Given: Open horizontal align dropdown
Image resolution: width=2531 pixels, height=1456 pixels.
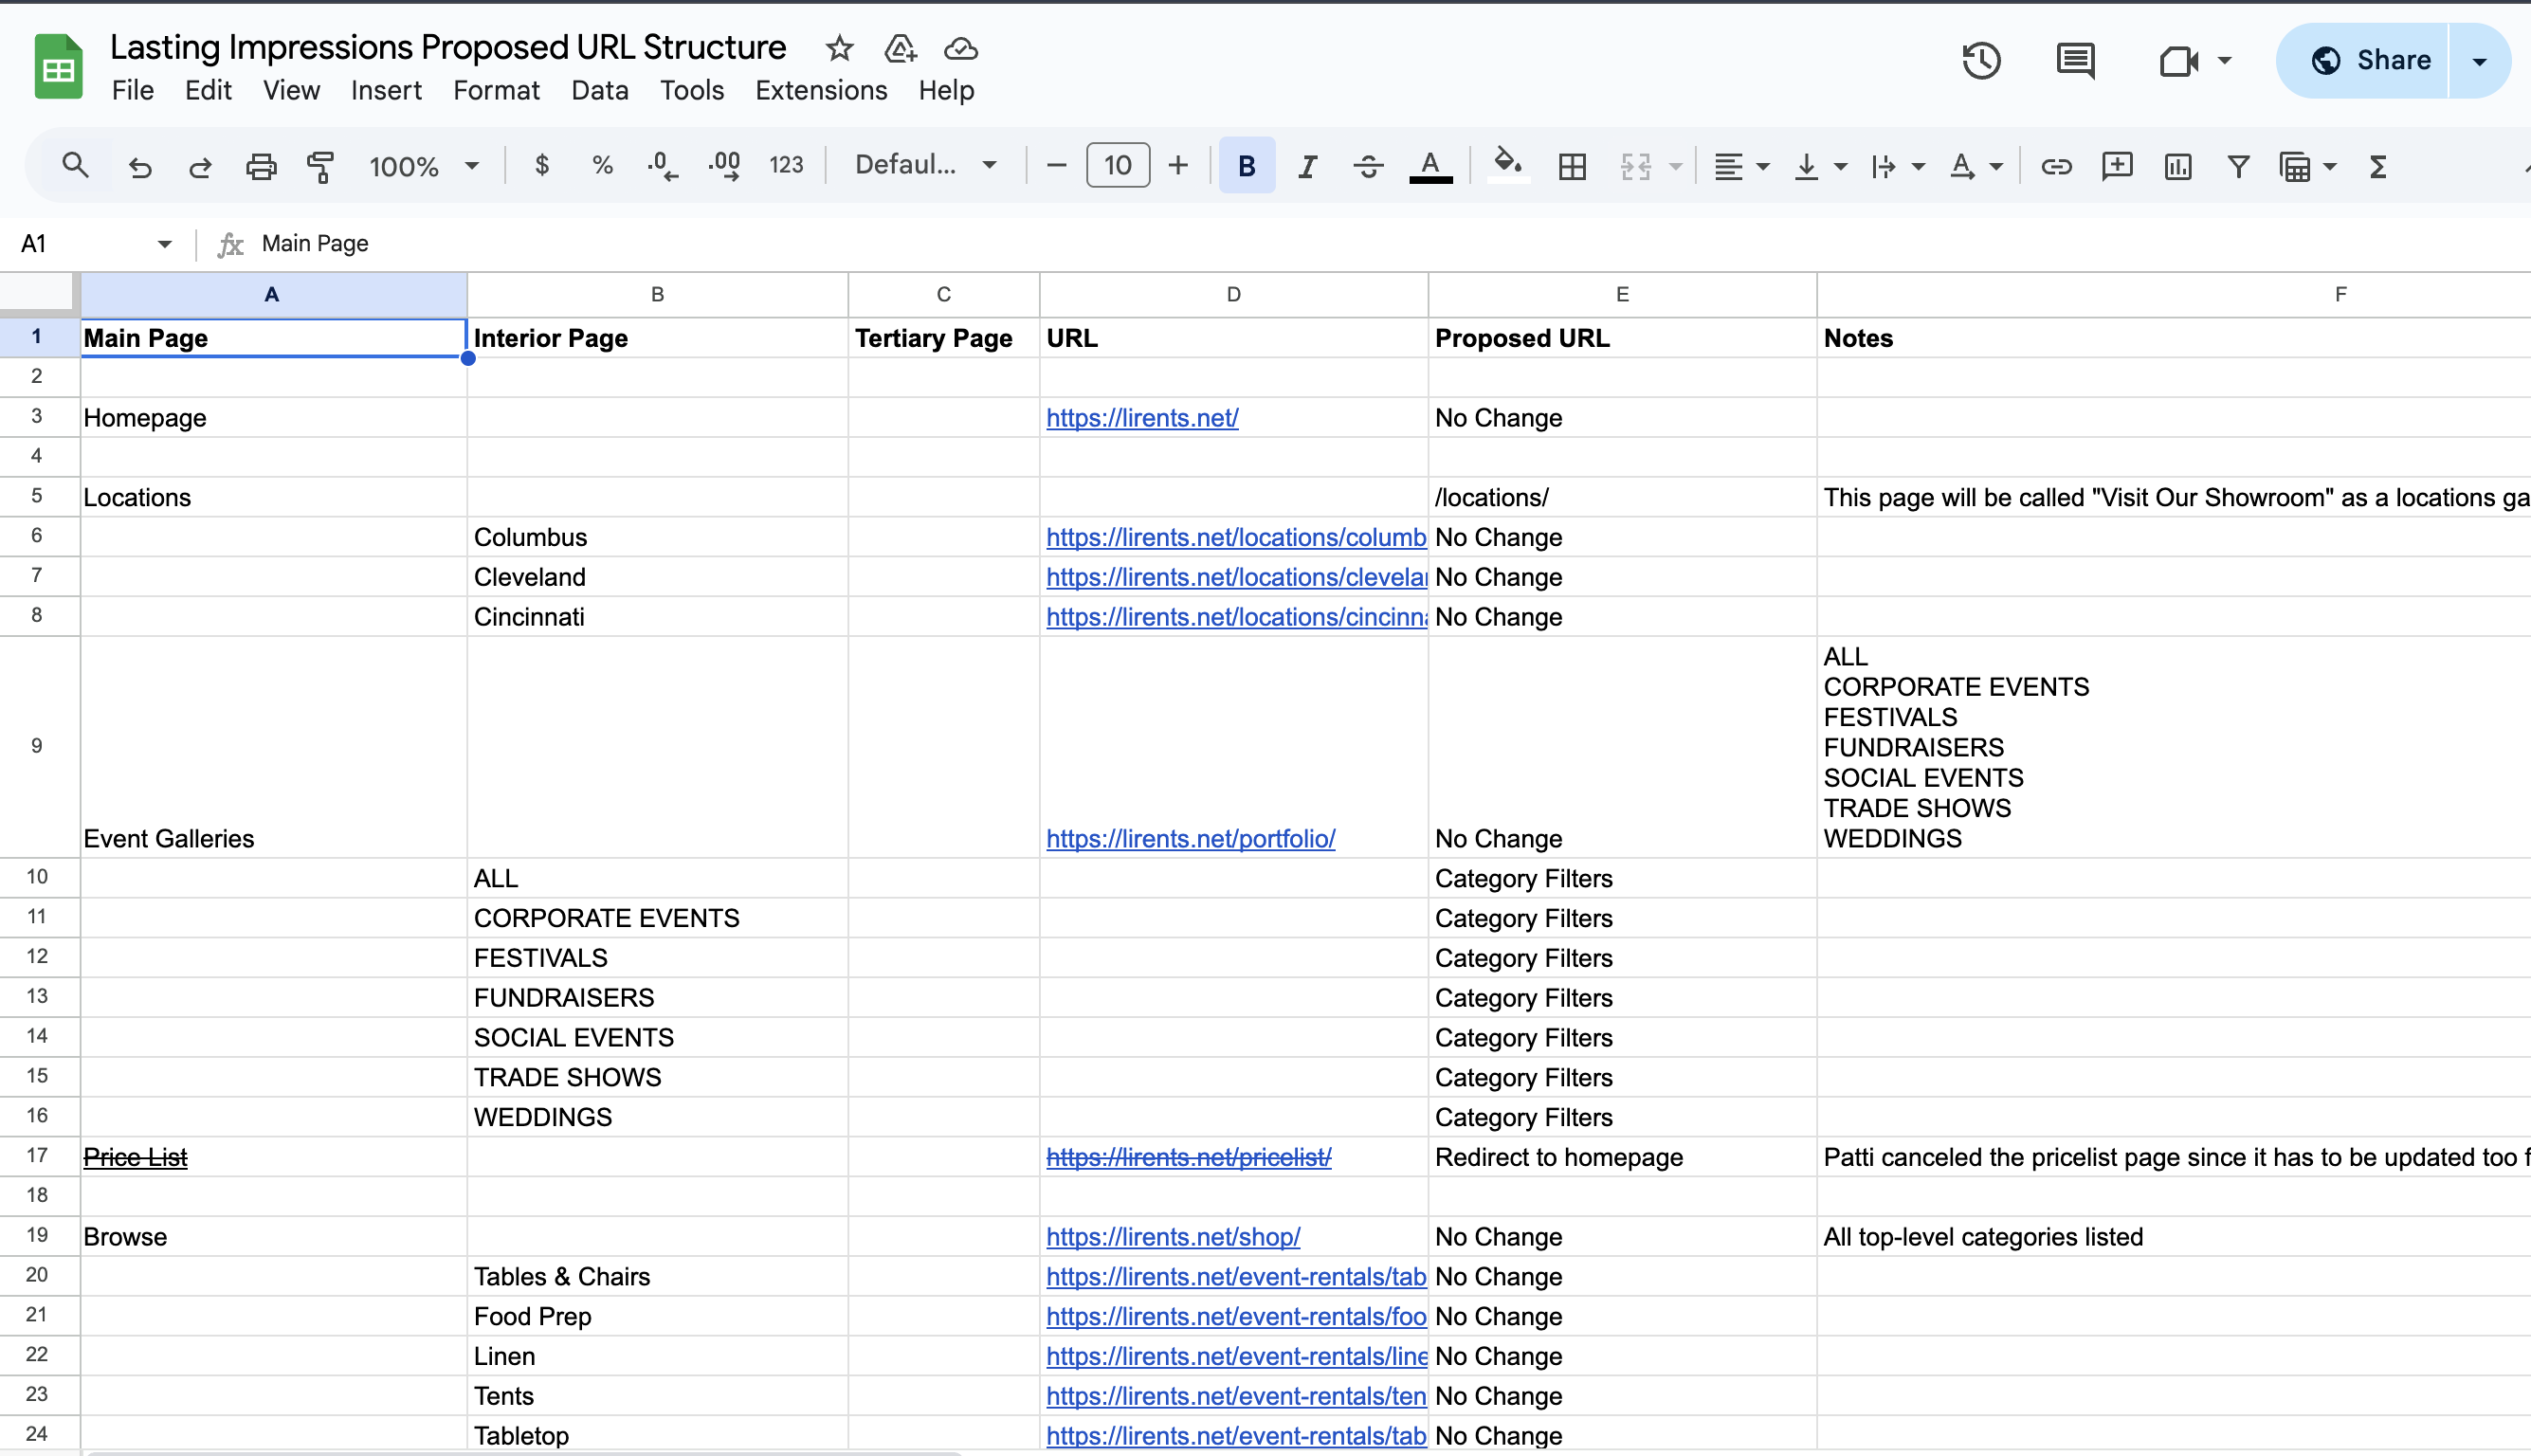Looking at the screenshot, I should [x=1741, y=166].
